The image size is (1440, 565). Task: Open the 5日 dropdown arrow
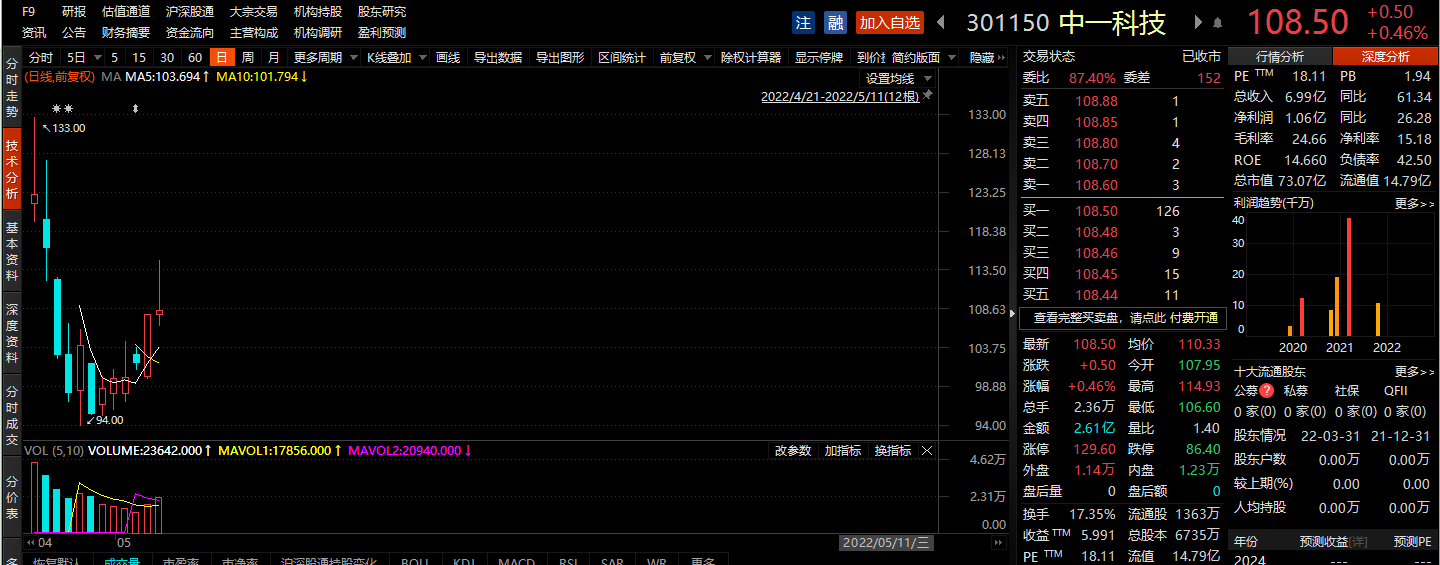coord(96,58)
